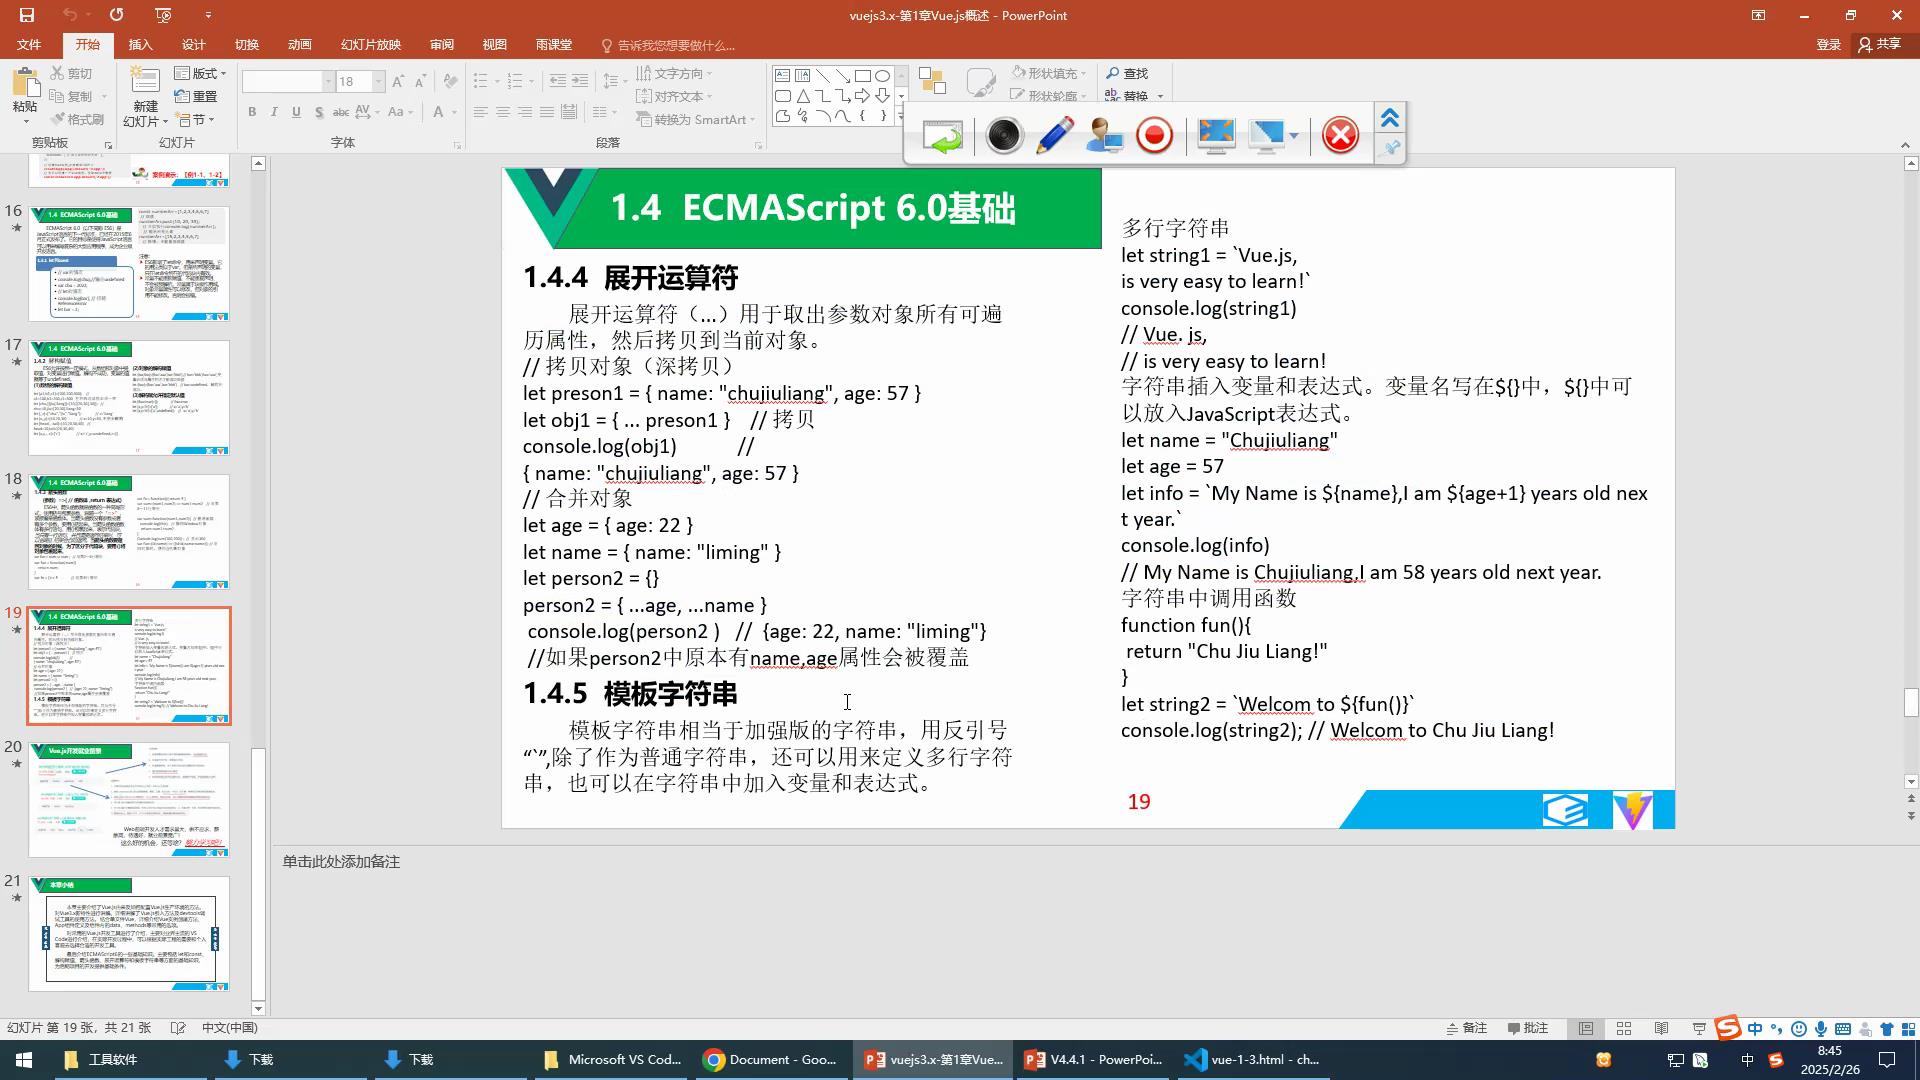Open Arrange shapes icon in ribbon
The image size is (1920, 1080).
(932, 82)
